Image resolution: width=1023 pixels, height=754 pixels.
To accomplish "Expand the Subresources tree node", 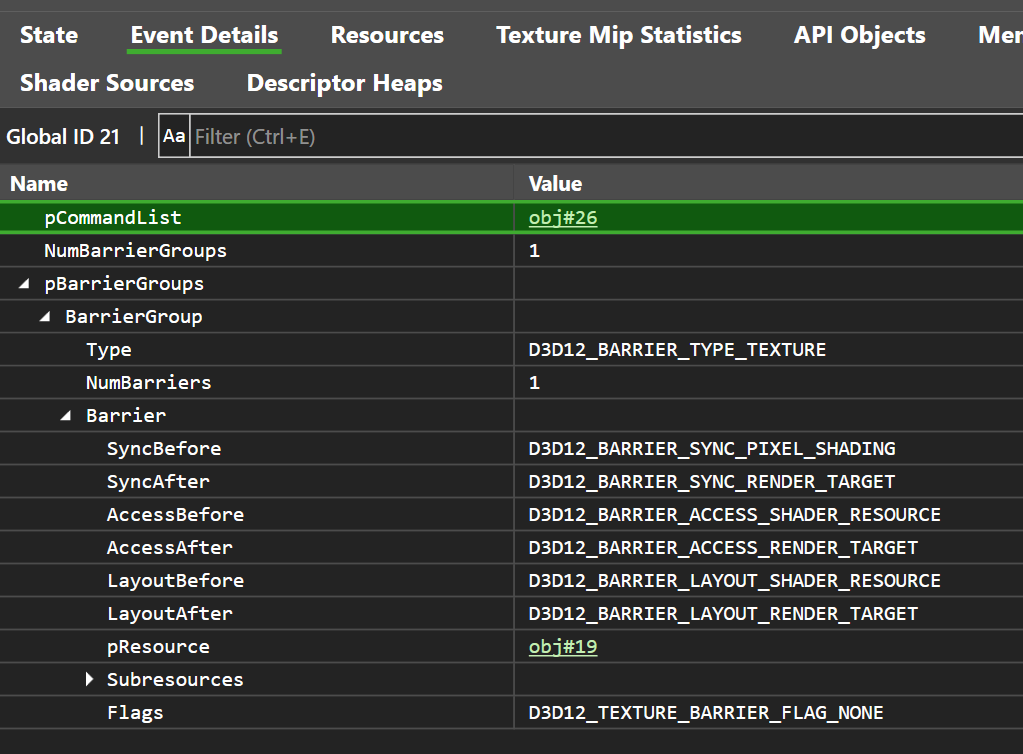I will click(x=89, y=680).
